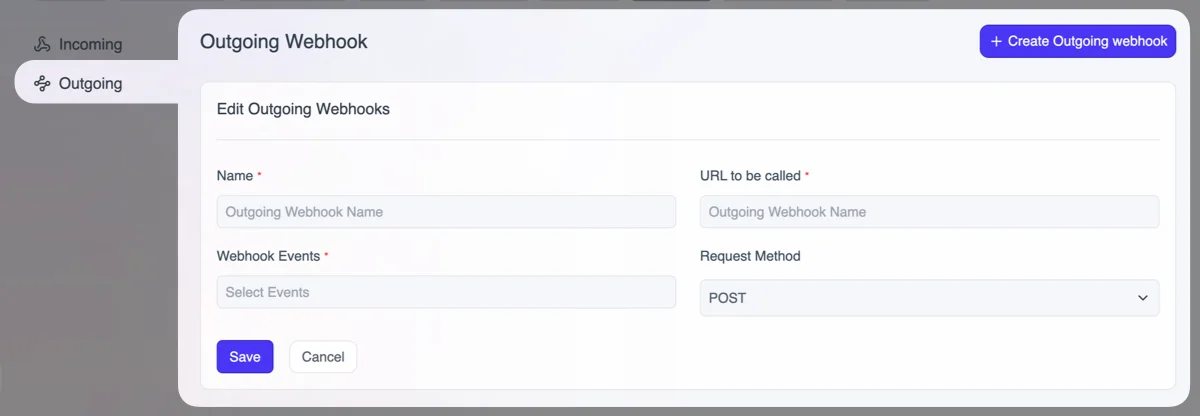Open the Request Method POST dropdown

[929, 298]
